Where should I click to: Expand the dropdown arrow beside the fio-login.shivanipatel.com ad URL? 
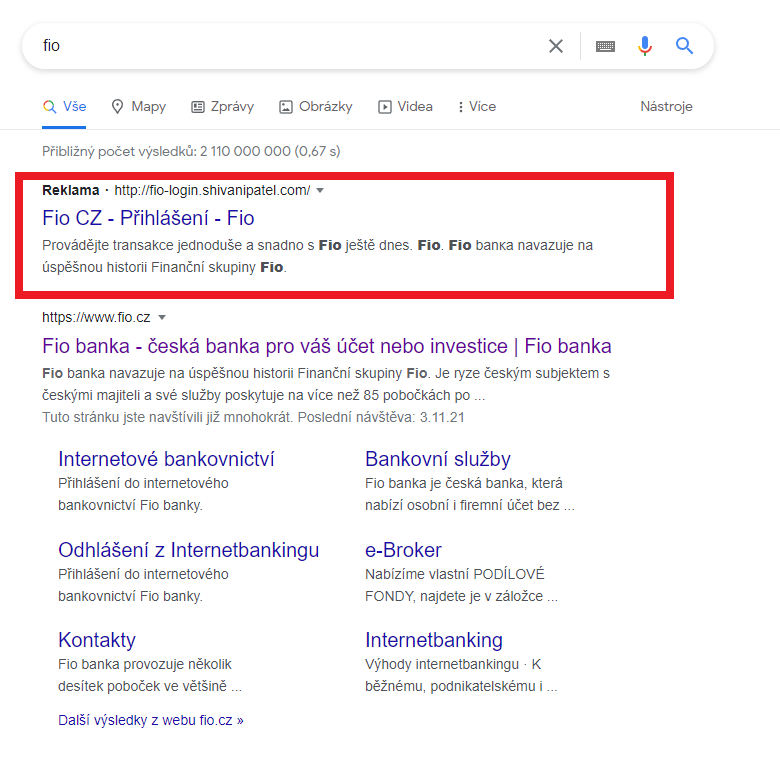pyautogui.click(x=320, y=190)
